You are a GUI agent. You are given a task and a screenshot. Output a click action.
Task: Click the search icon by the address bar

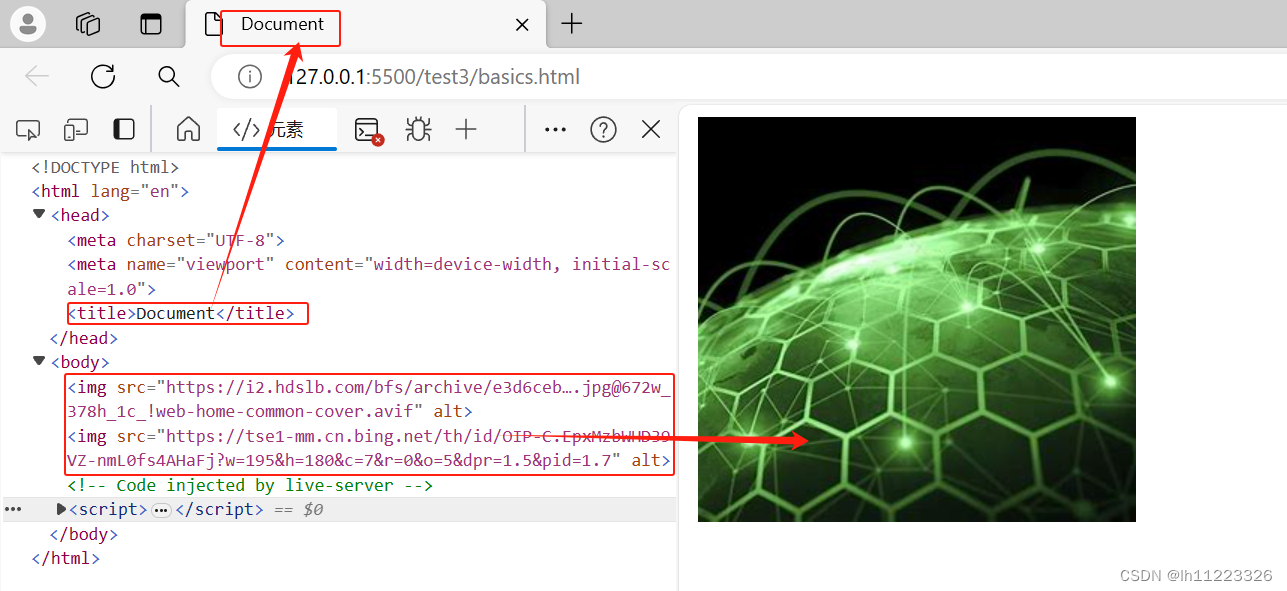[169, 77]
